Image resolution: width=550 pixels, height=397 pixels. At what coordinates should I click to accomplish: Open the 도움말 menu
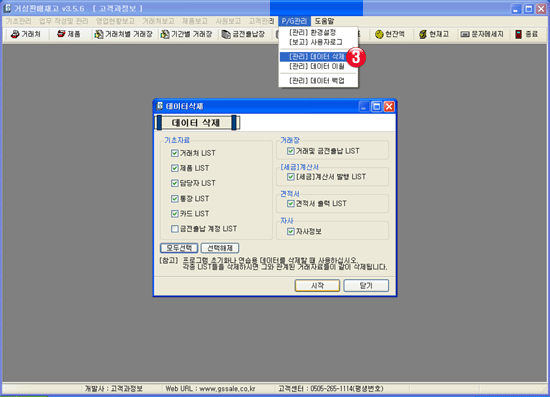pyautogui.click(x=324, y=21)
